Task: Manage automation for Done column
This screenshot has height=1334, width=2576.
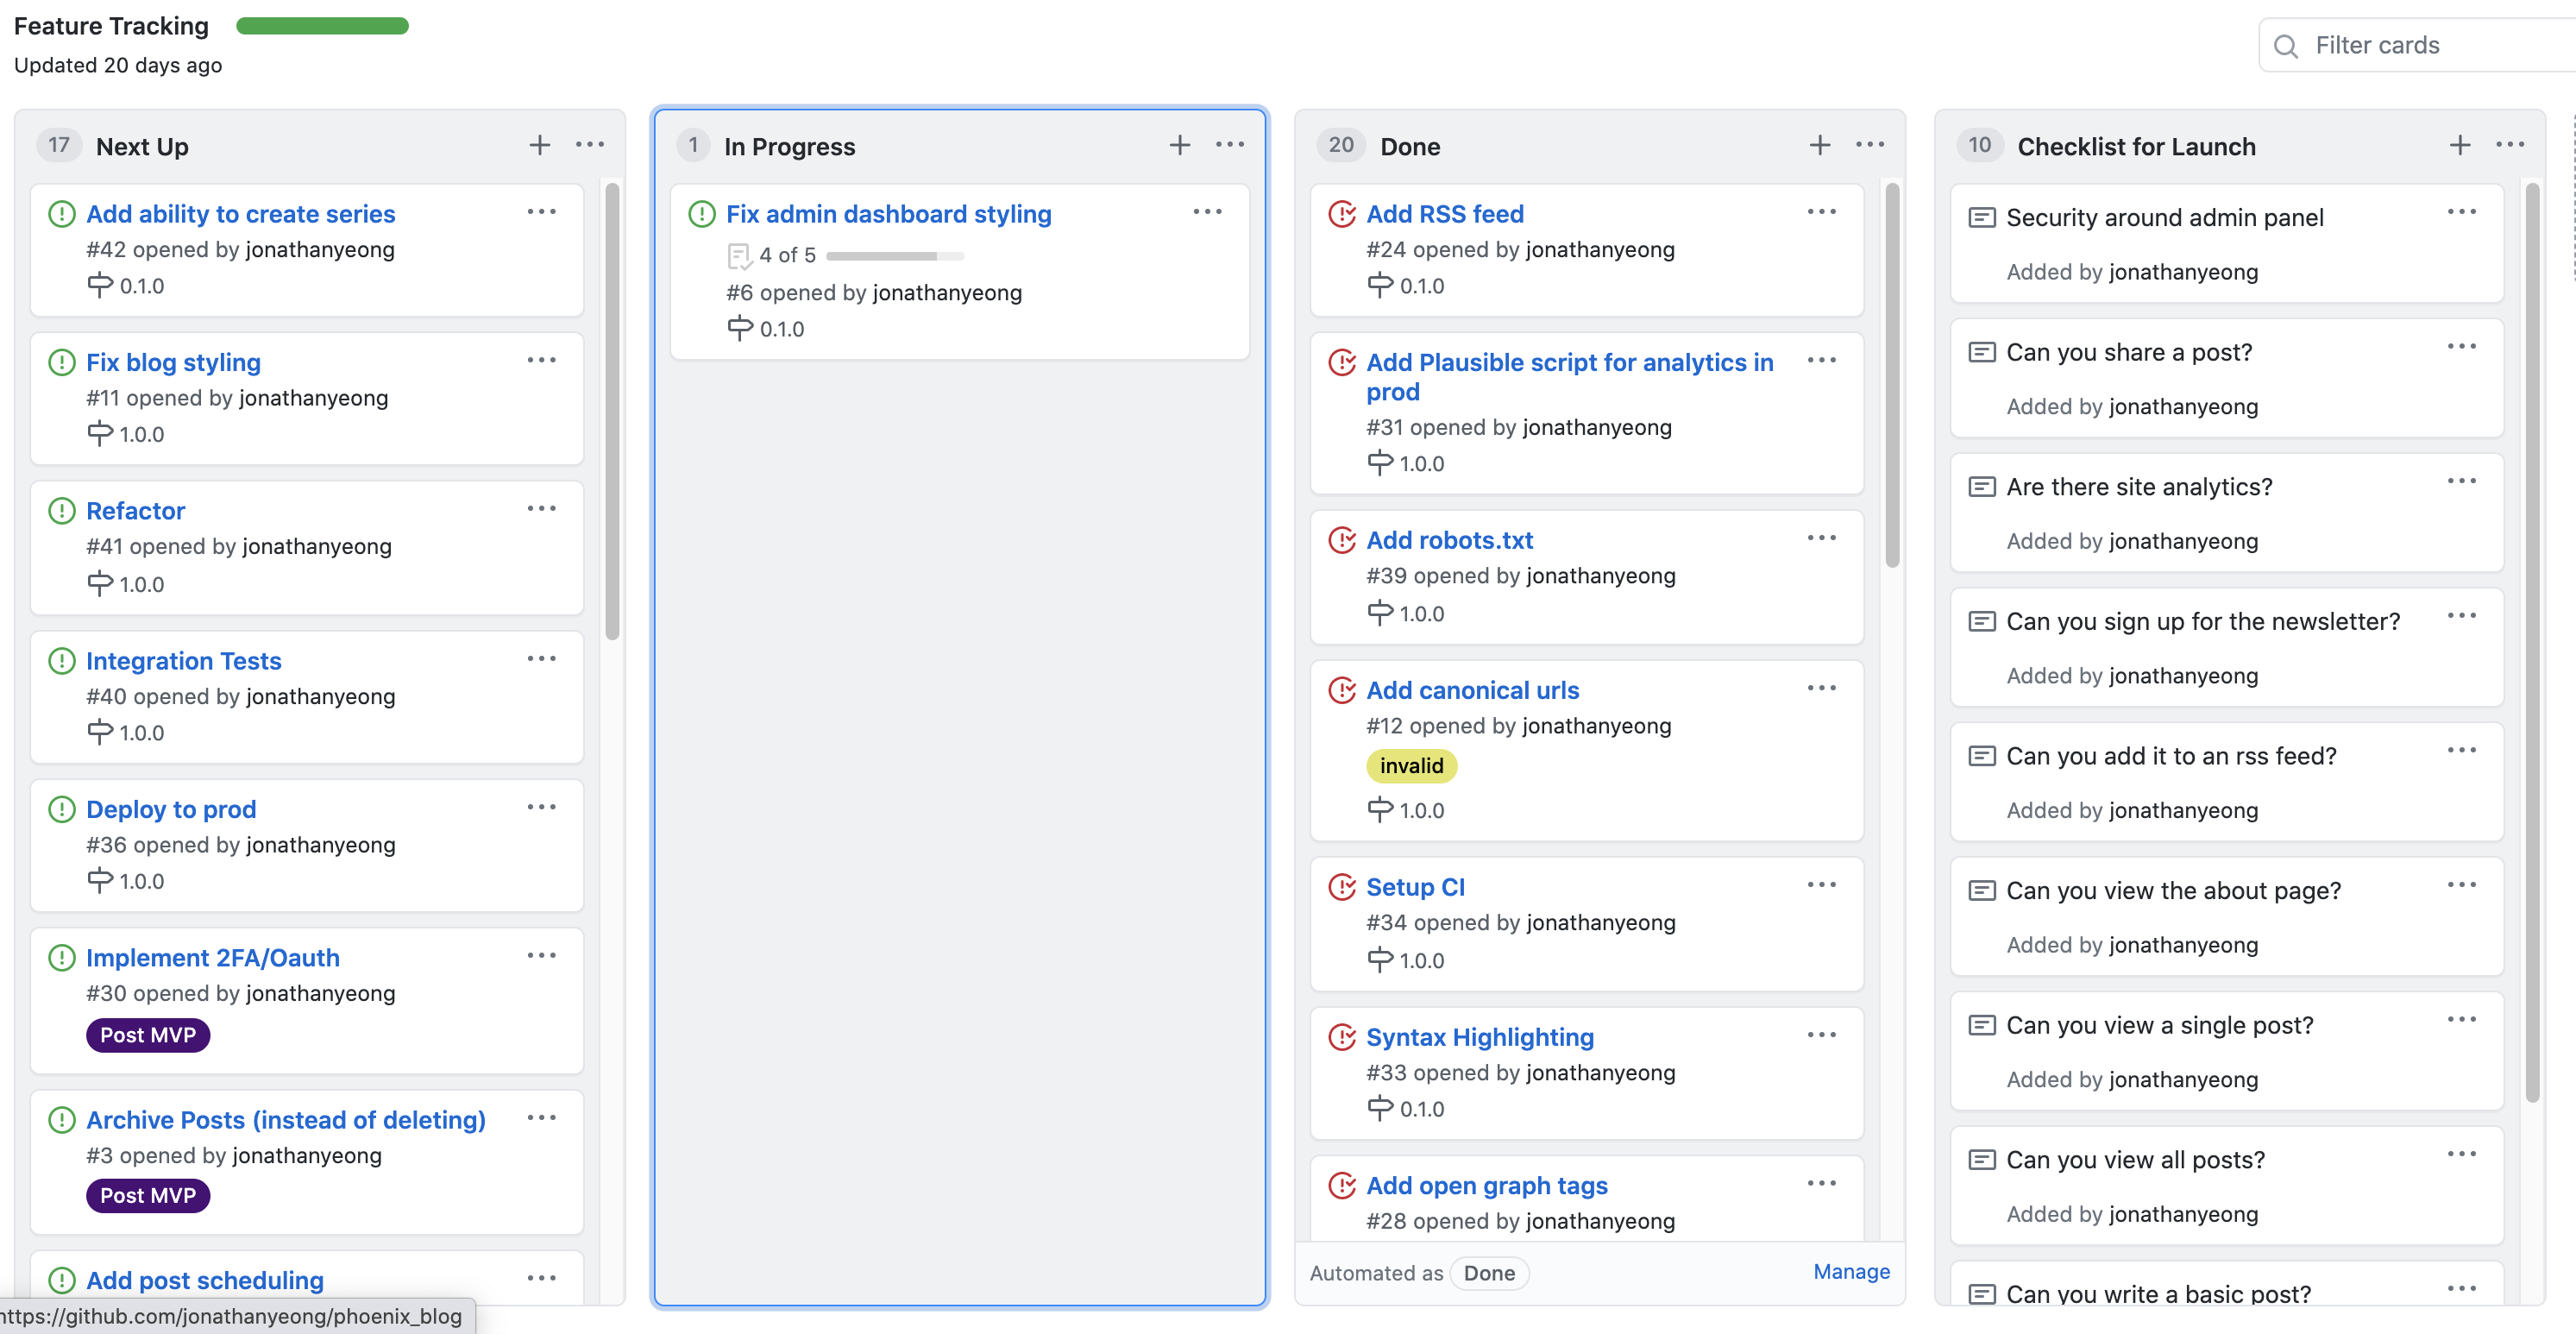Action: point(1850,1271)
